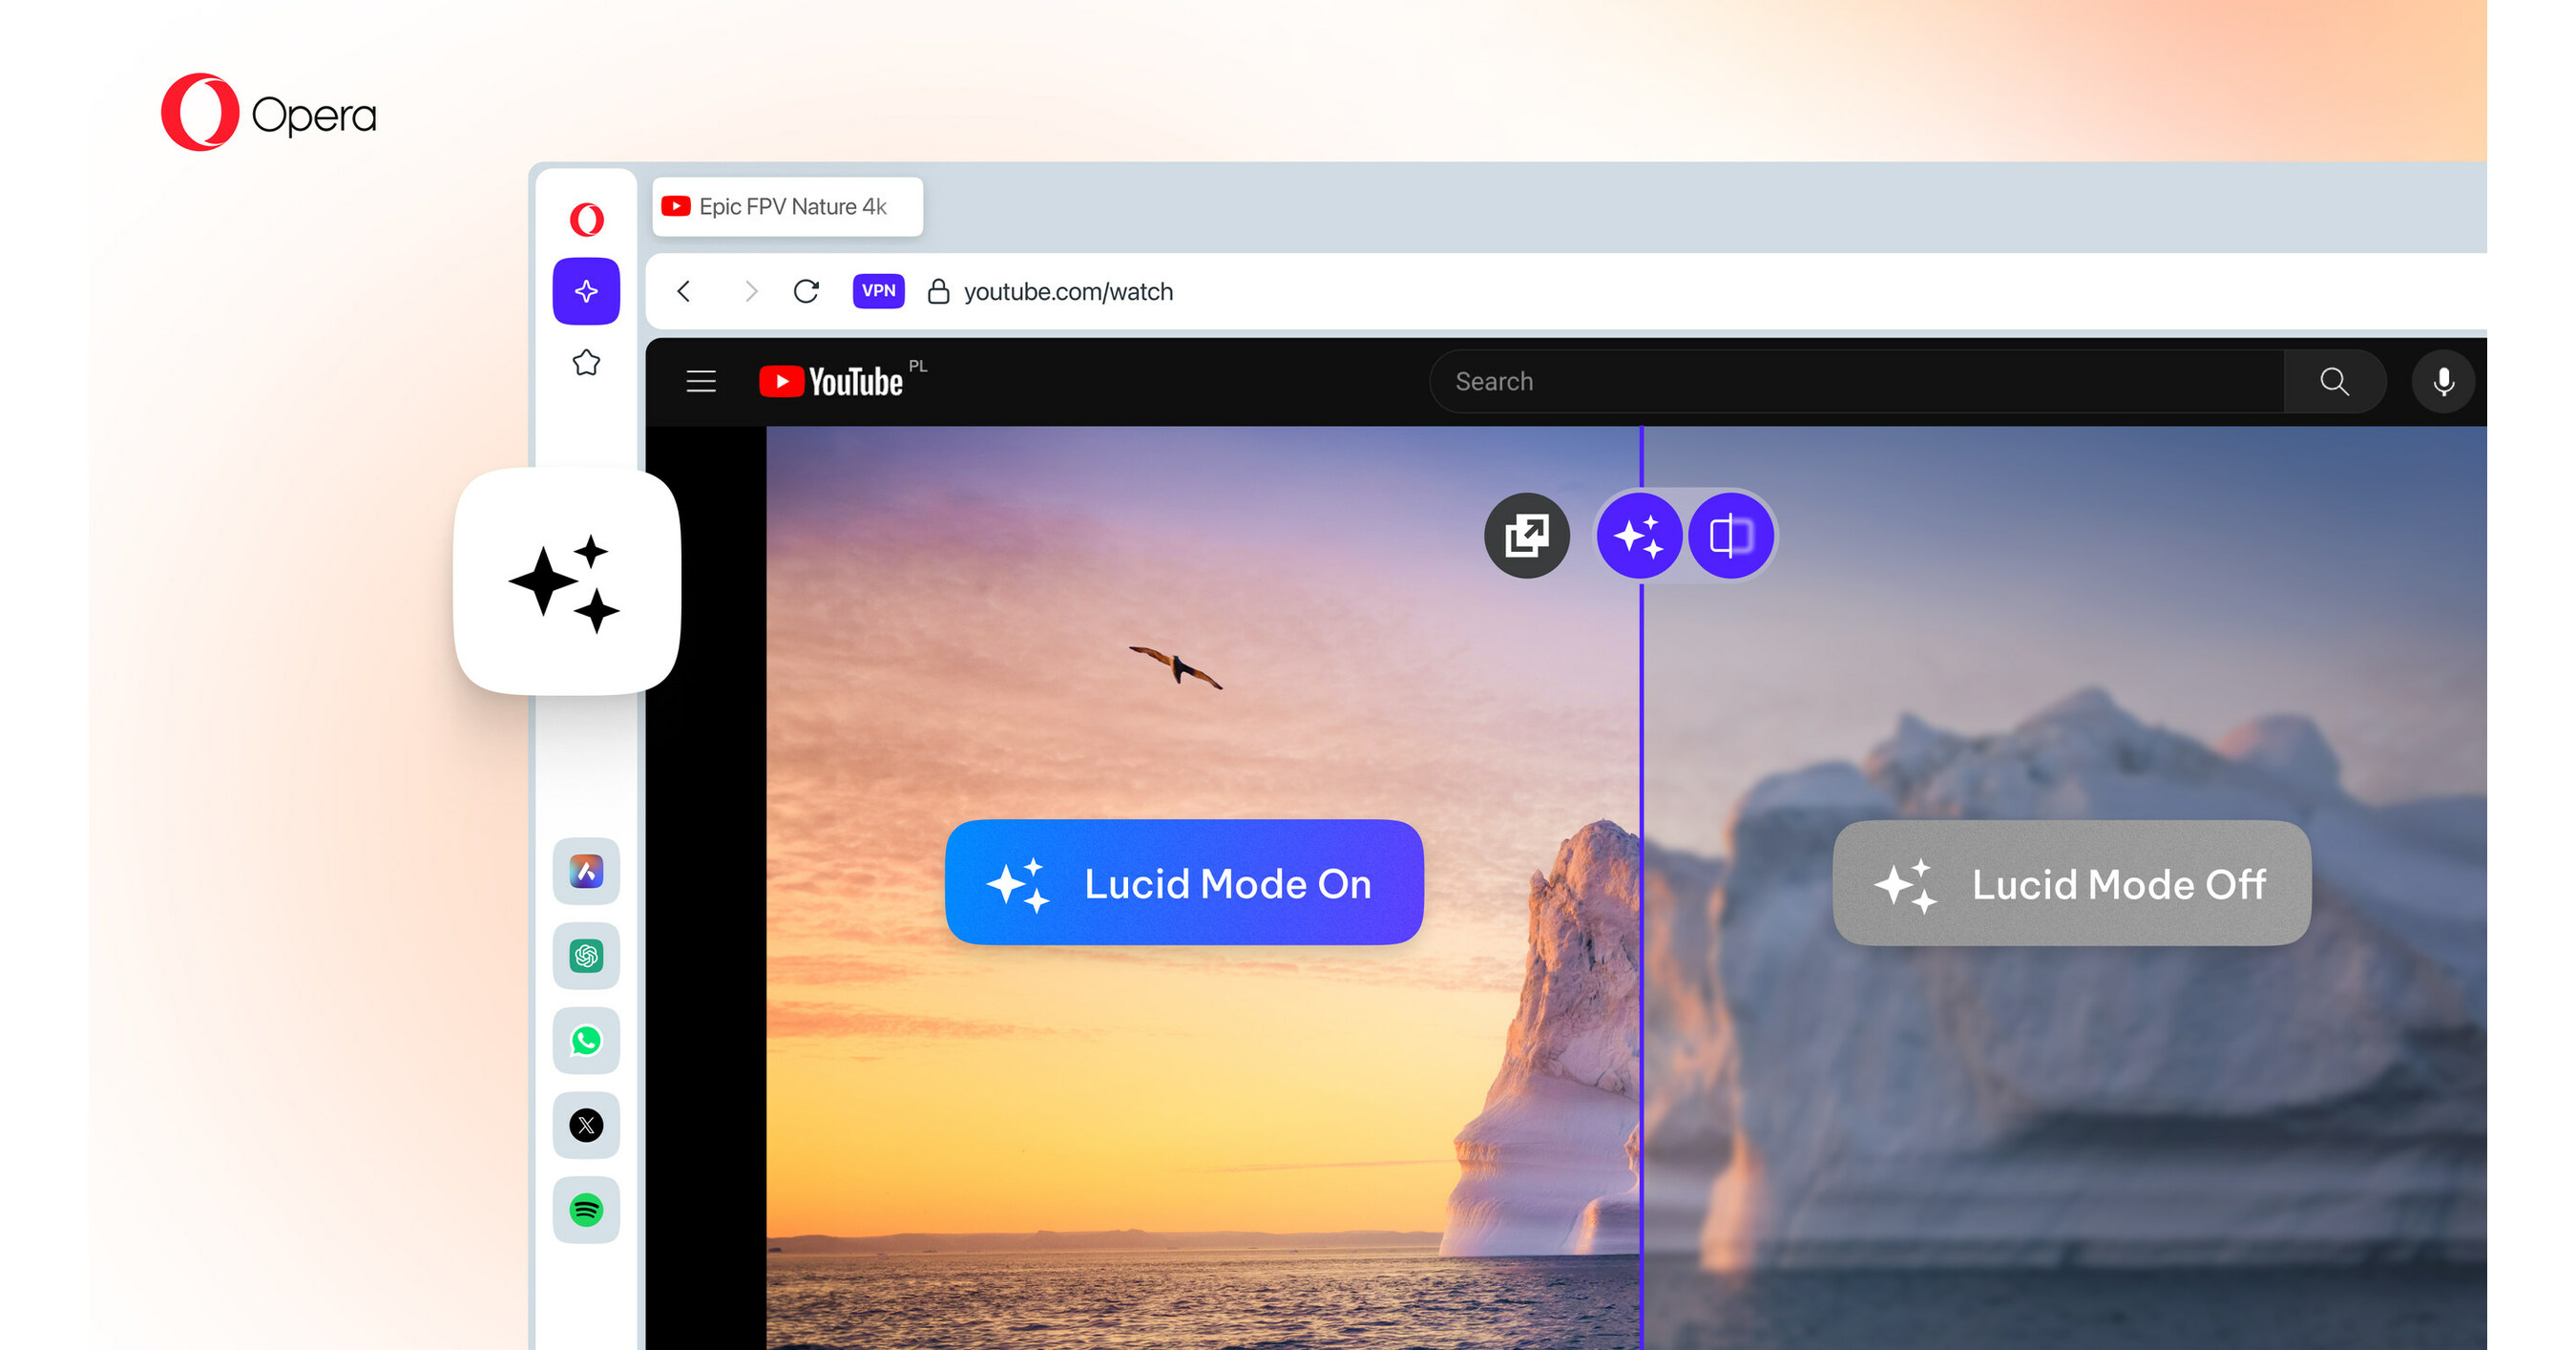Click the Opera logo in the sidebar

point(586,219)
